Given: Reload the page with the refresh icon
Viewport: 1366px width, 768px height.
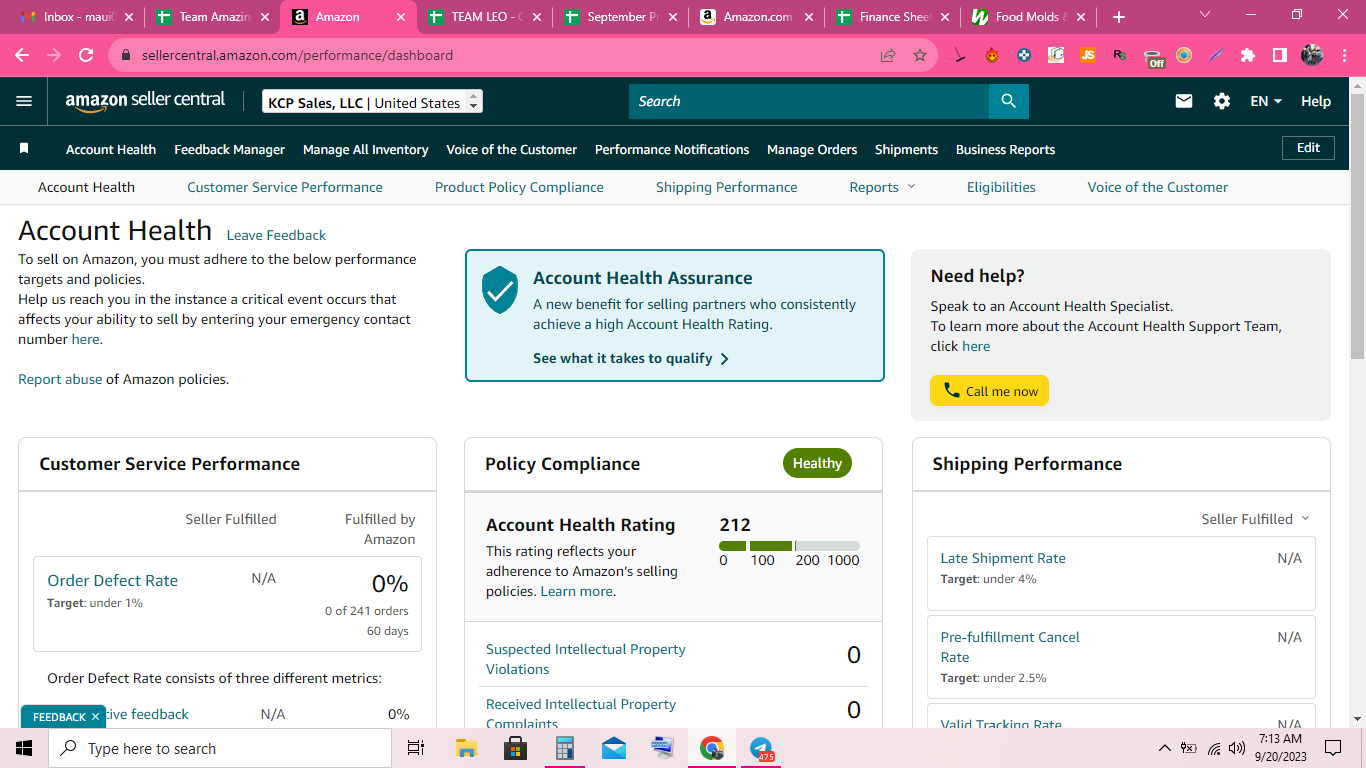Looking at the screenshot, I should pos(86,55).
